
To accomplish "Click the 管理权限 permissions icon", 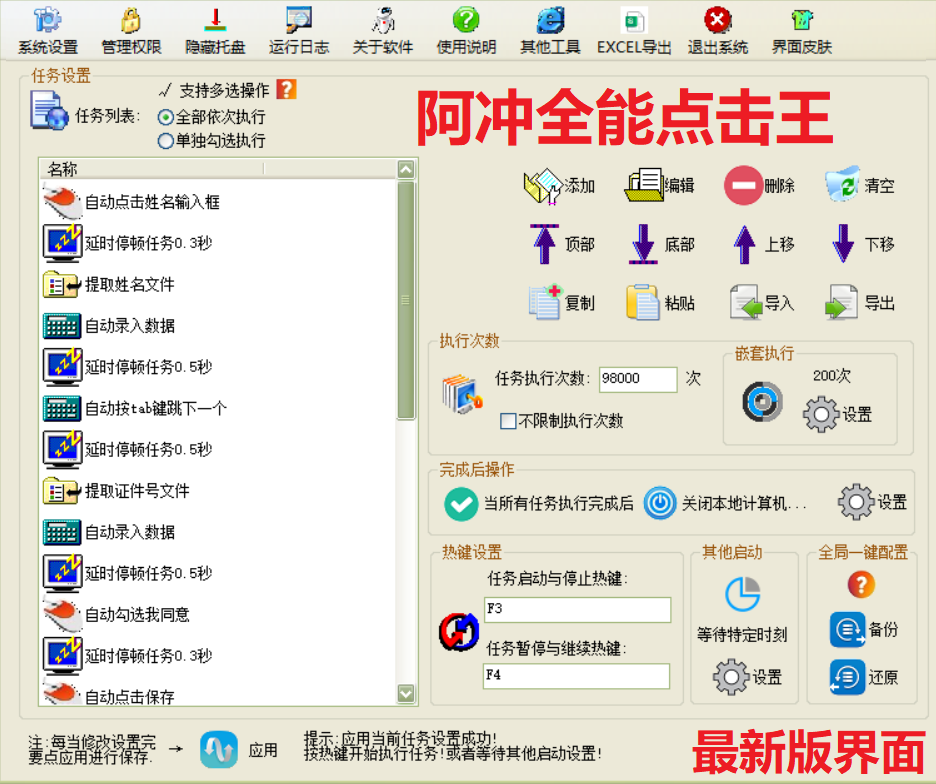I will 128,30.
